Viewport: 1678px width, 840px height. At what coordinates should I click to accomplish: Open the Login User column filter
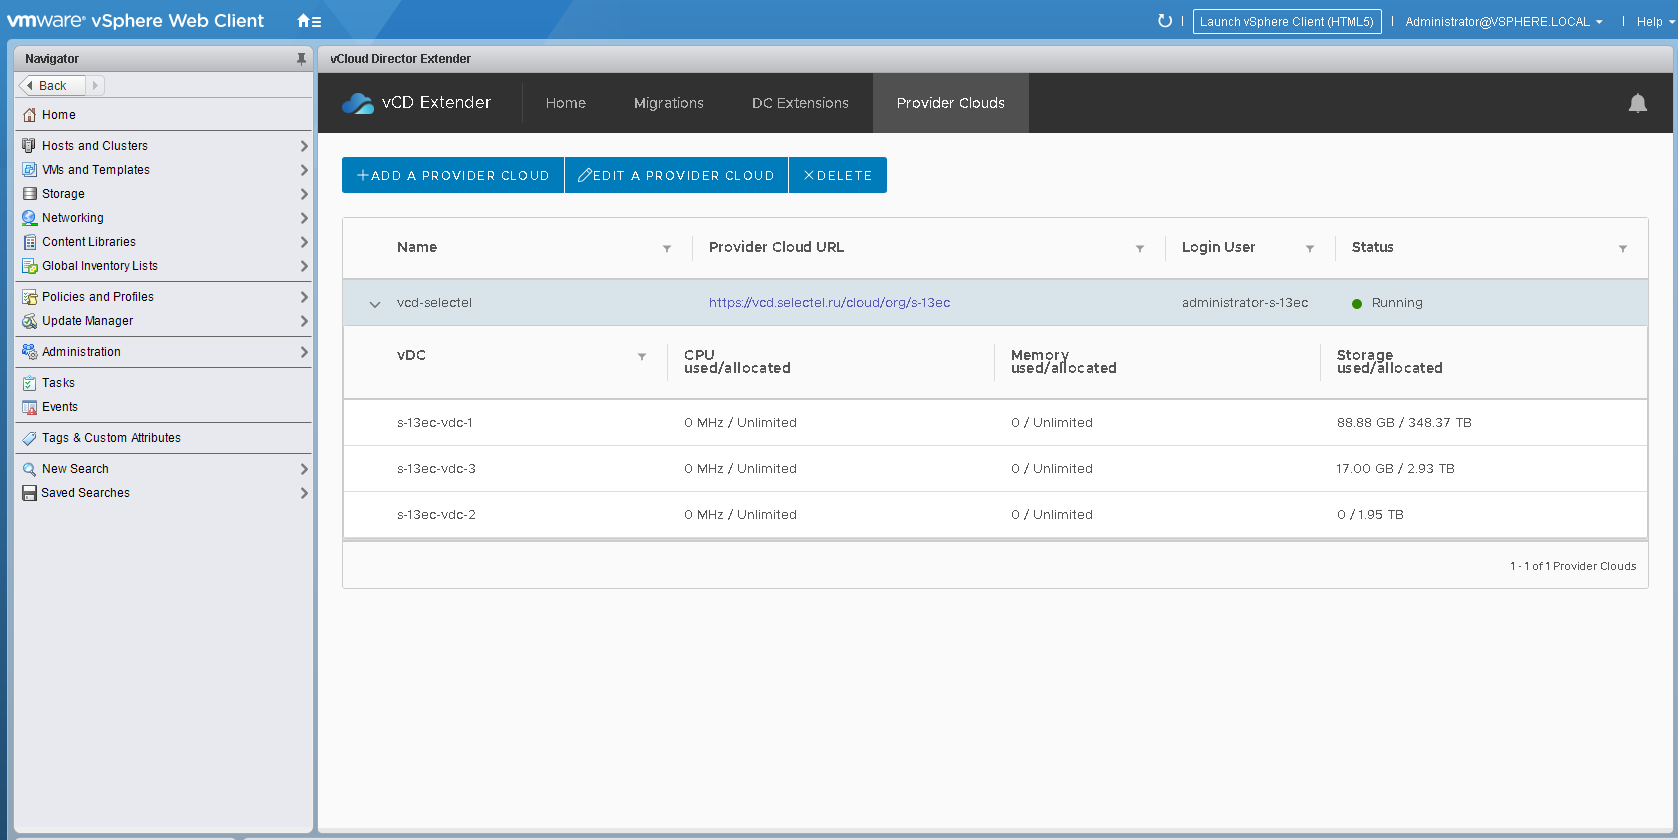[x=1310, y=249]
